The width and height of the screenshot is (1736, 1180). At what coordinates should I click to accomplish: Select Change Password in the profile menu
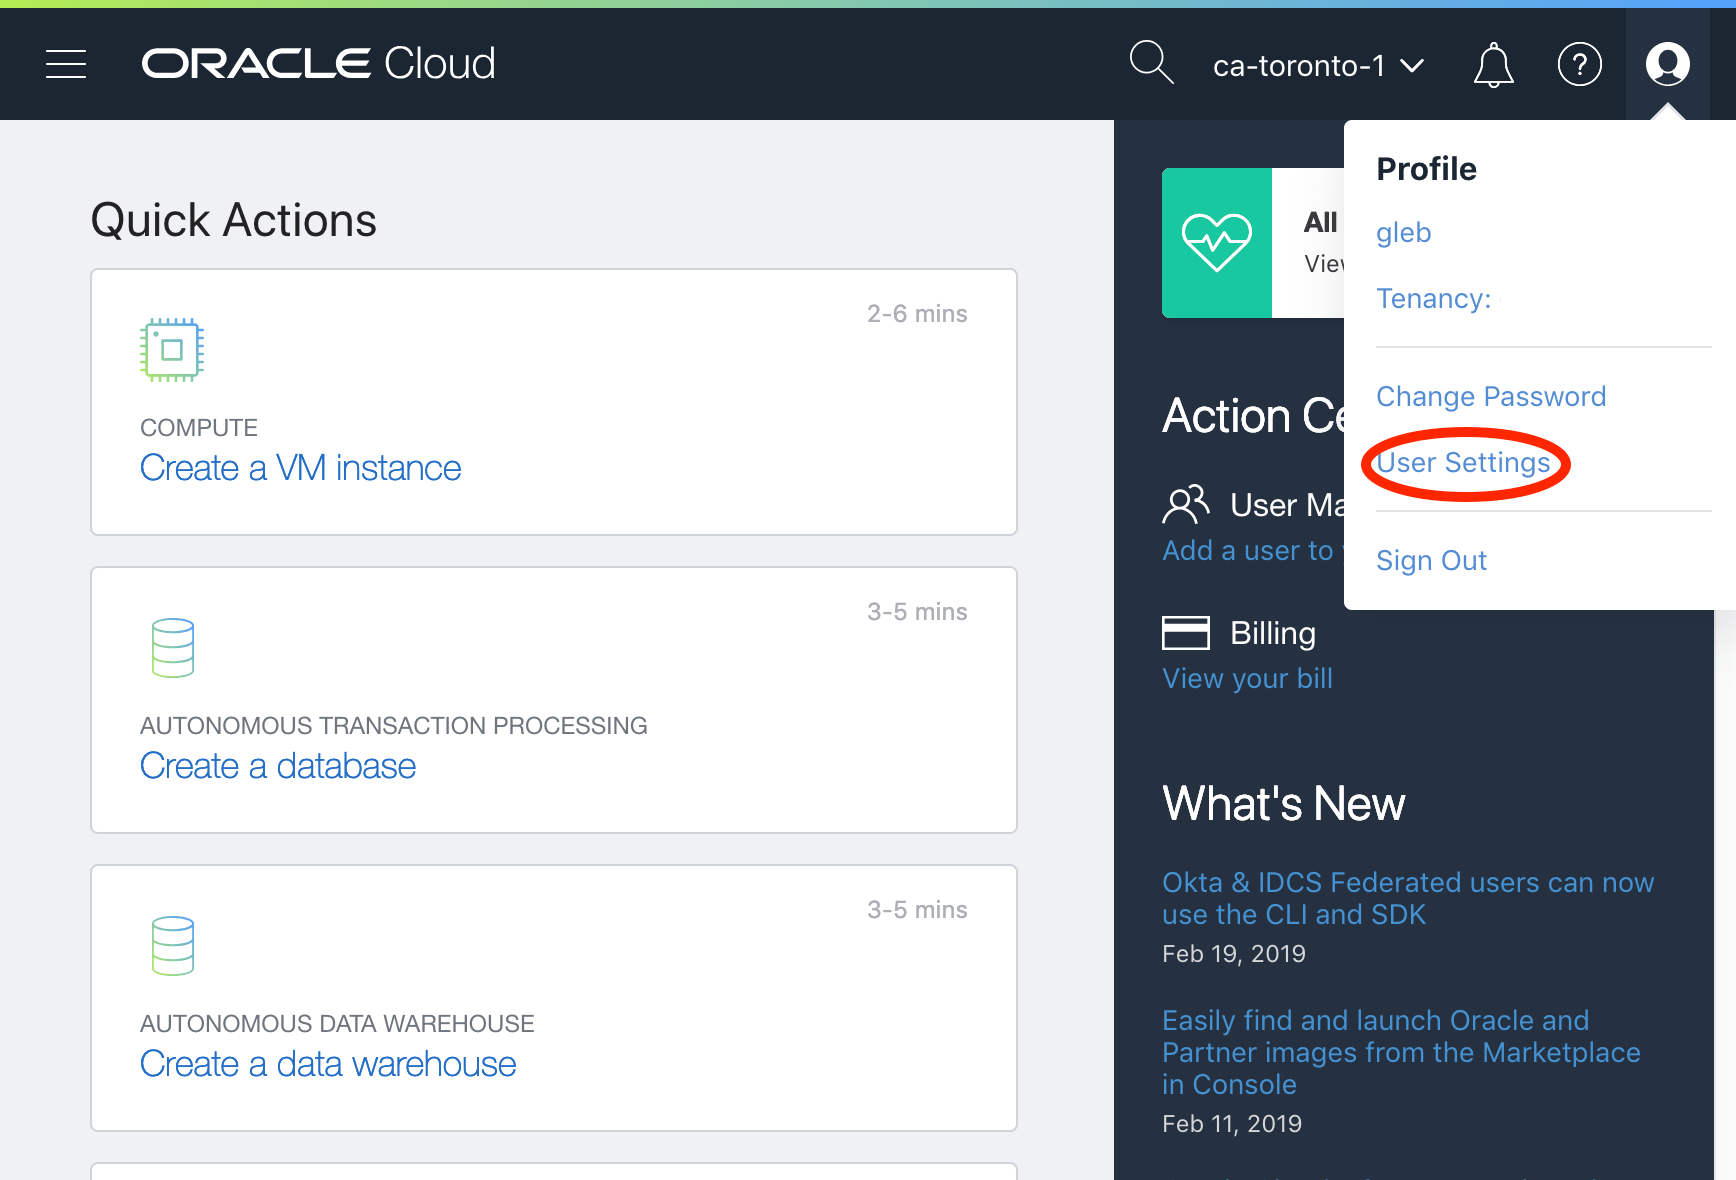click(x=1491, y=396)
